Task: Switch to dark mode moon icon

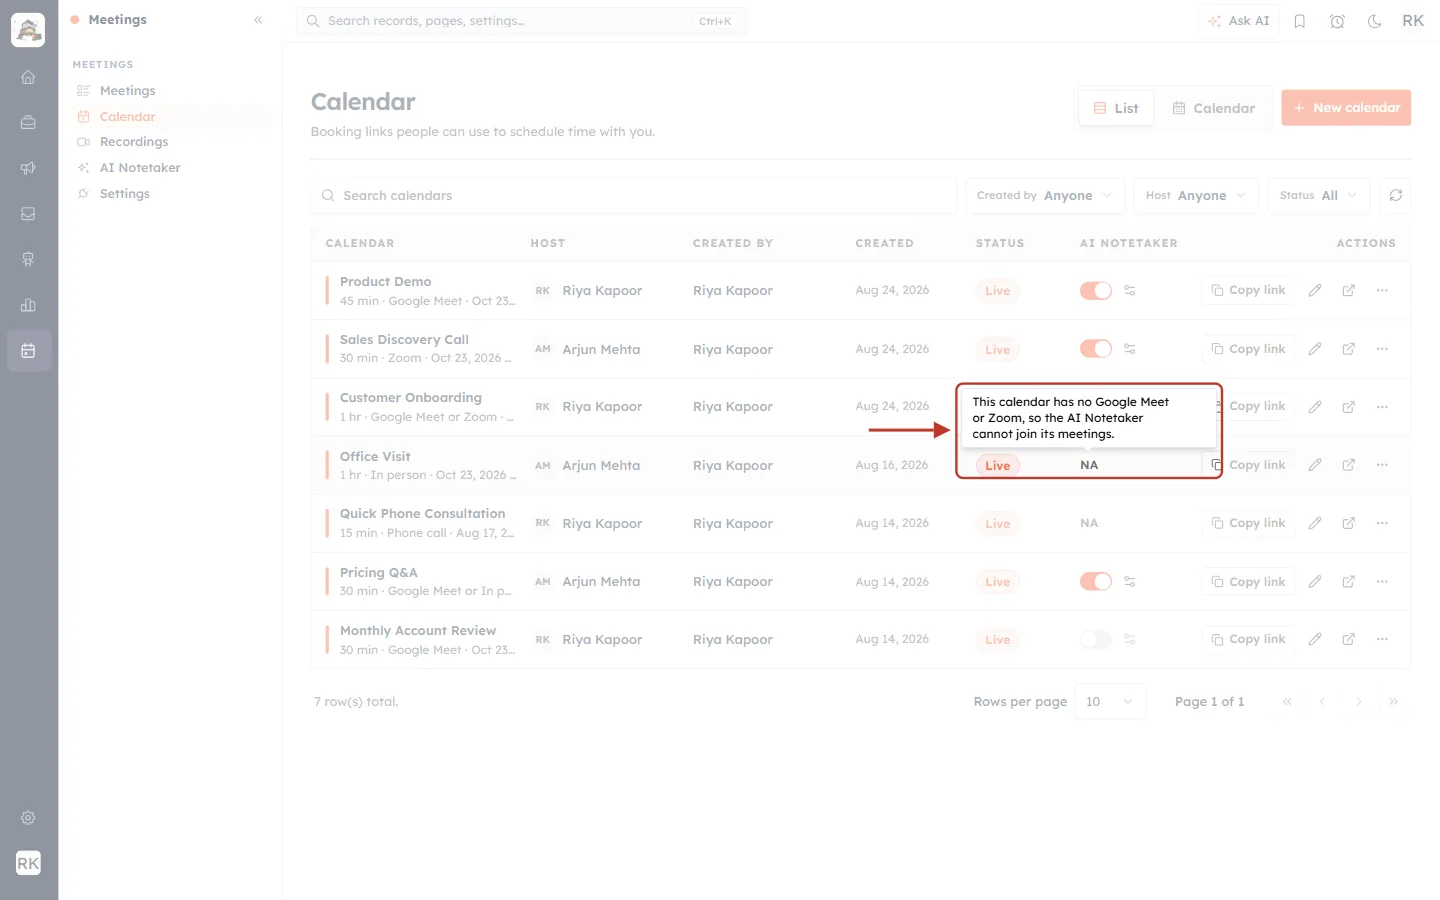Action: point(1375,21)
